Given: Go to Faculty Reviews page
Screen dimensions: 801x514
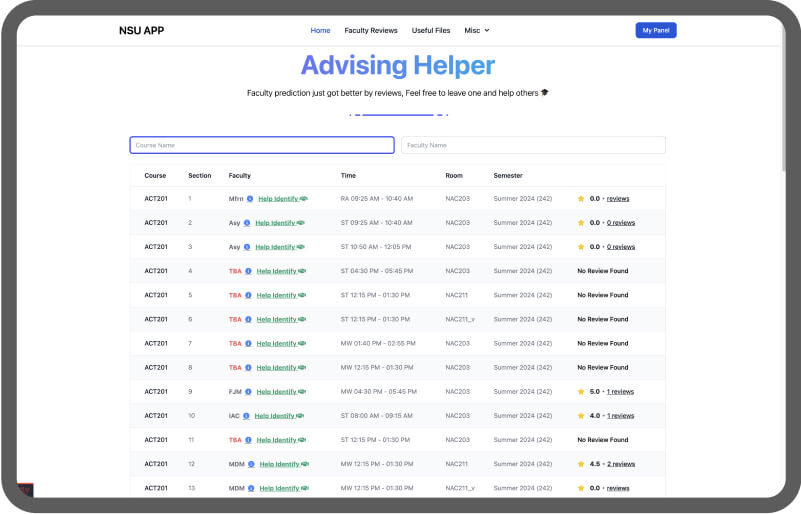Looking at the screenshot, I should coord(371,30).
